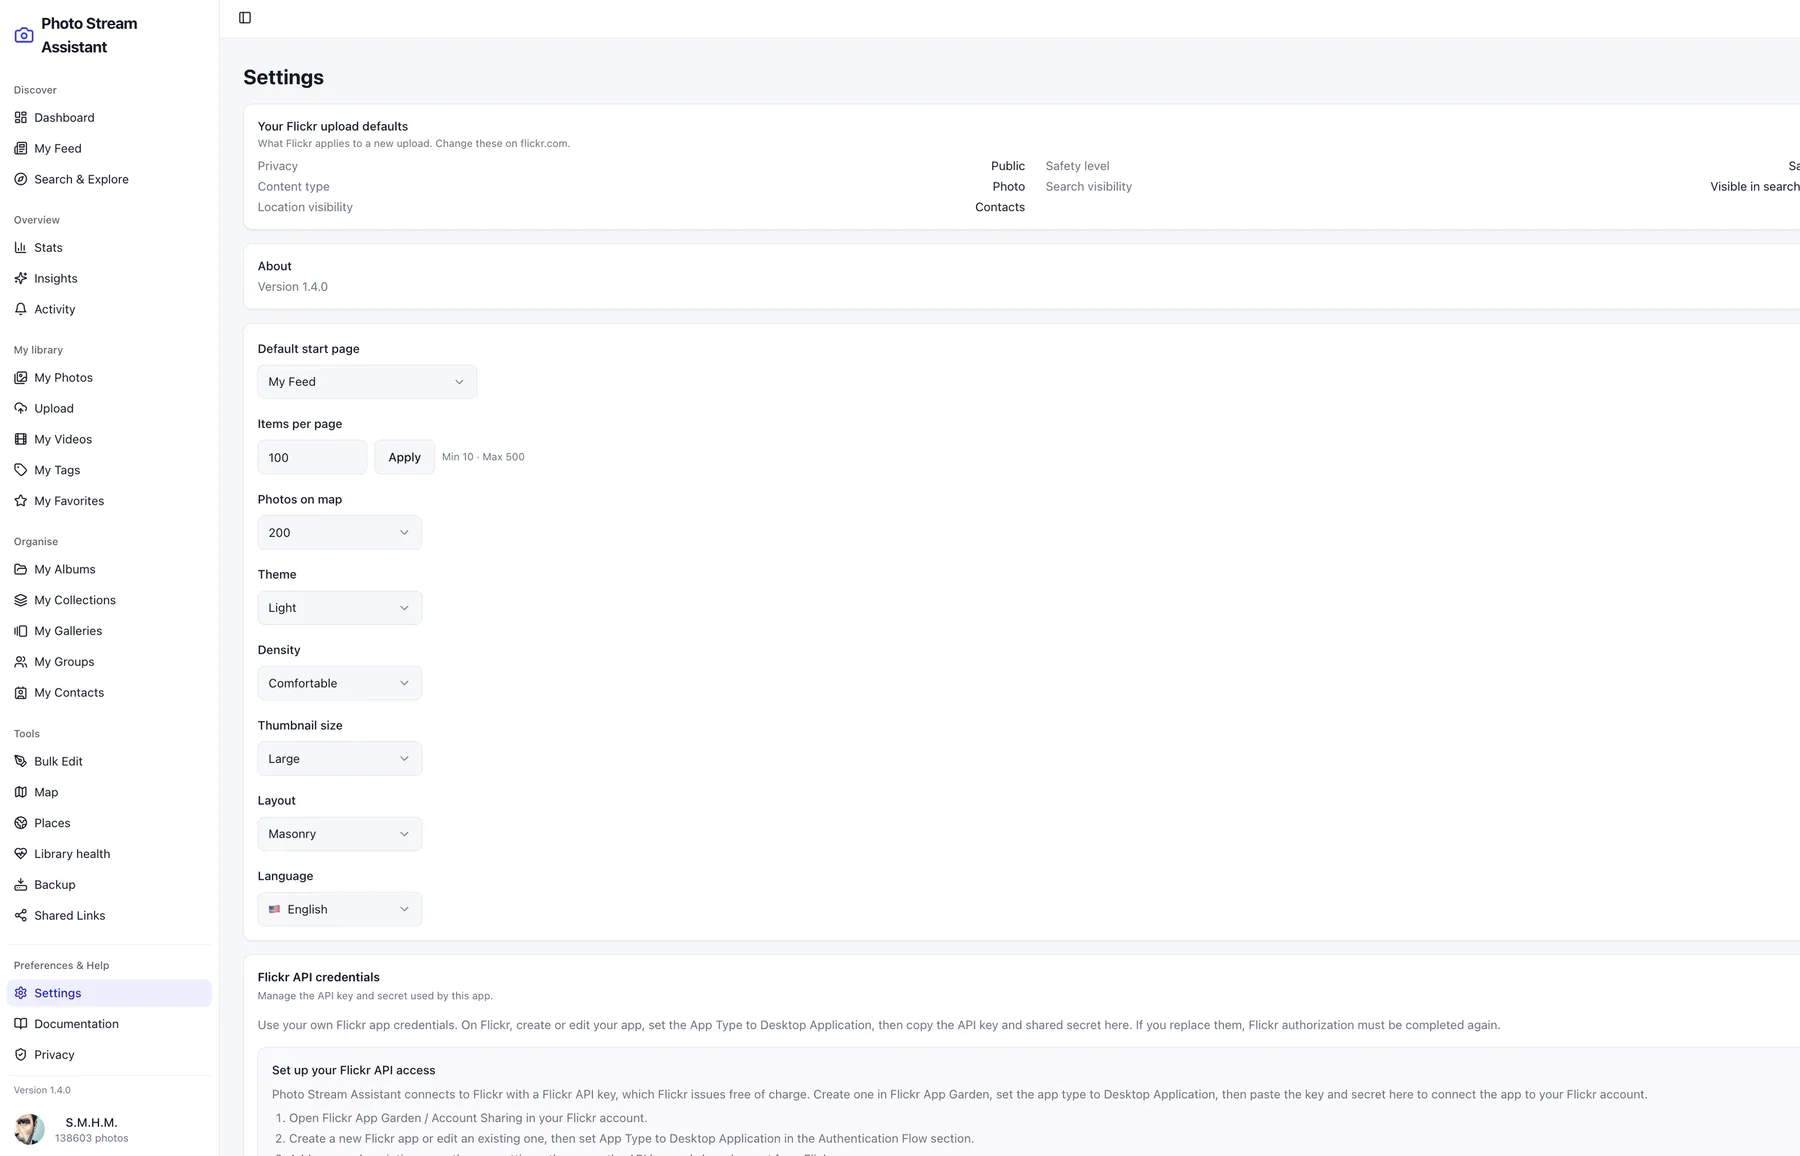This screenshot has width=1800, height=1156.
Task: Click the 'Visible in search' value
Action: 1754,187
